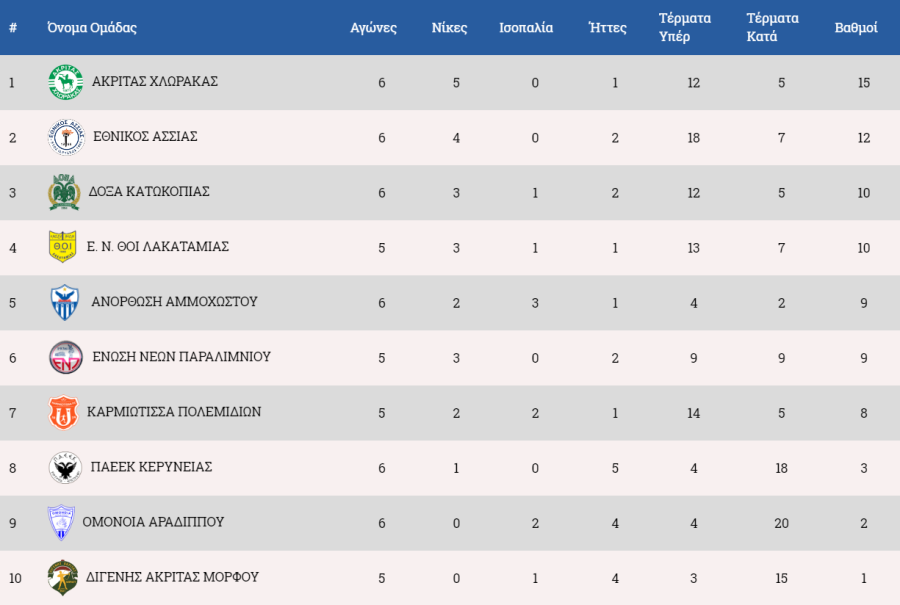This screenshot has width=900, height=605.
Task: Open team name ΑΝΟΡΘΩΣΗ ΑΜΜΟΧΩΣΤΟΥ
Action: 174,302
